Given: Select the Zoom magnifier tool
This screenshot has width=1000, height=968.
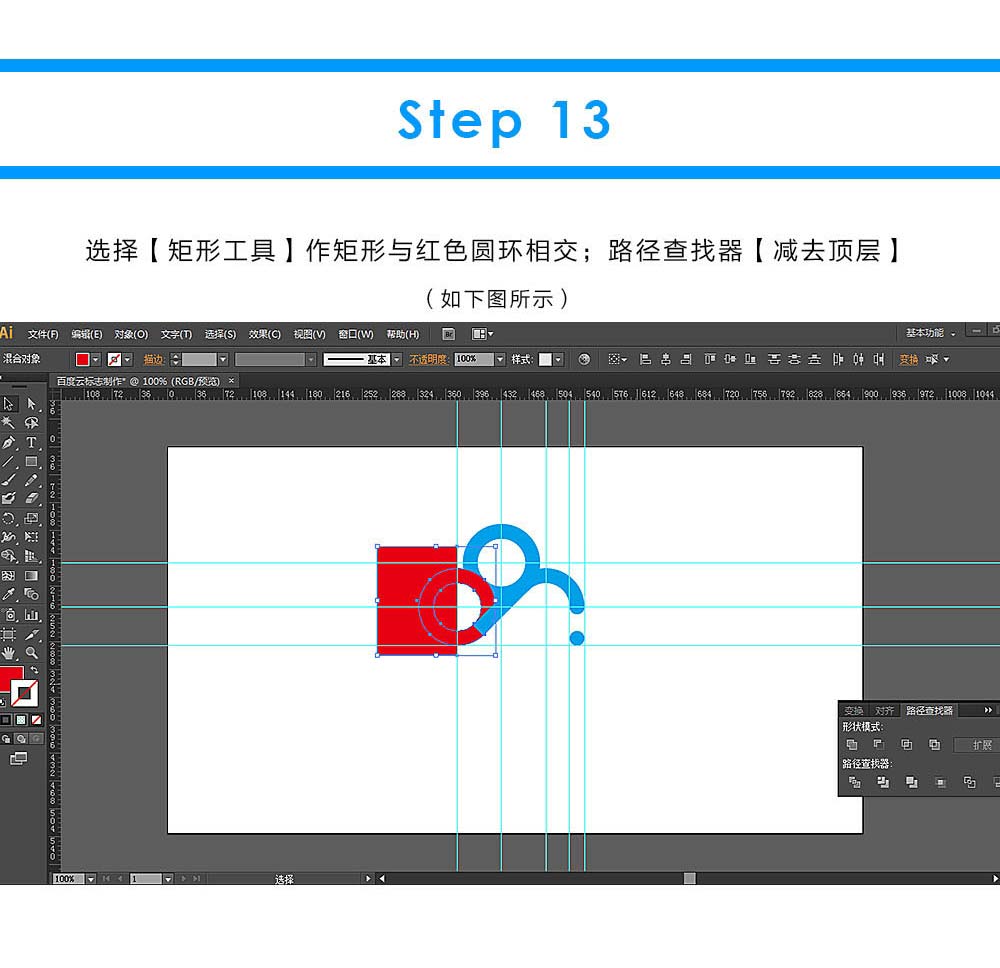Looking at the screenshot, I should tap(31, 653).
